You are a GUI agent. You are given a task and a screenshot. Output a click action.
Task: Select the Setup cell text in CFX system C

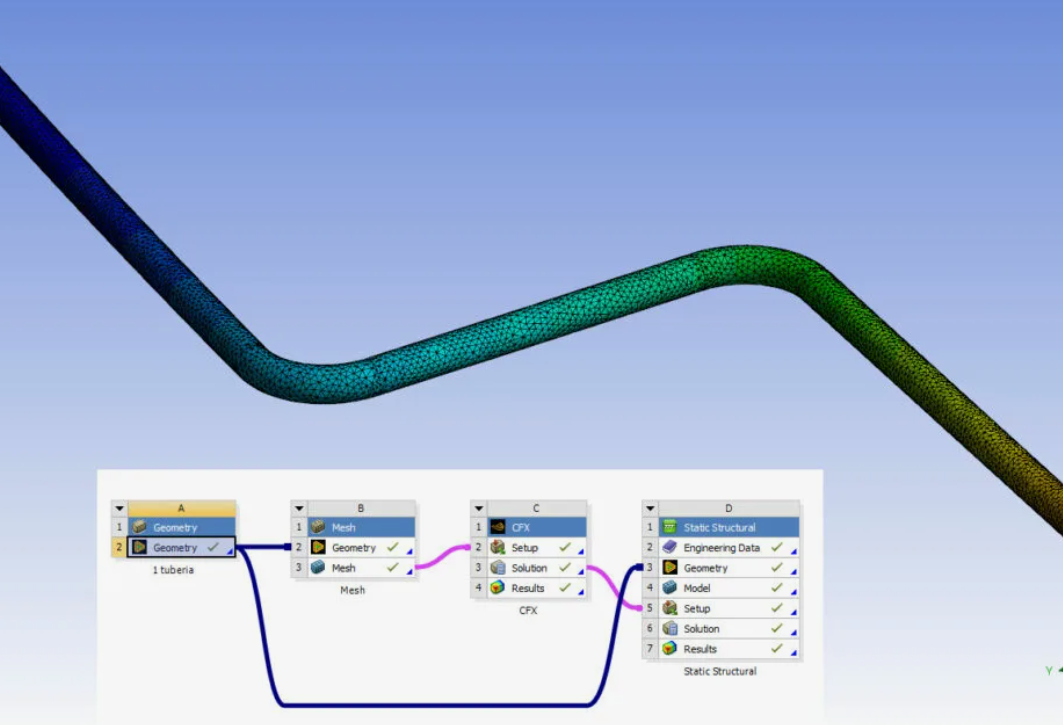pyautogui.click(x=525, y=547)
